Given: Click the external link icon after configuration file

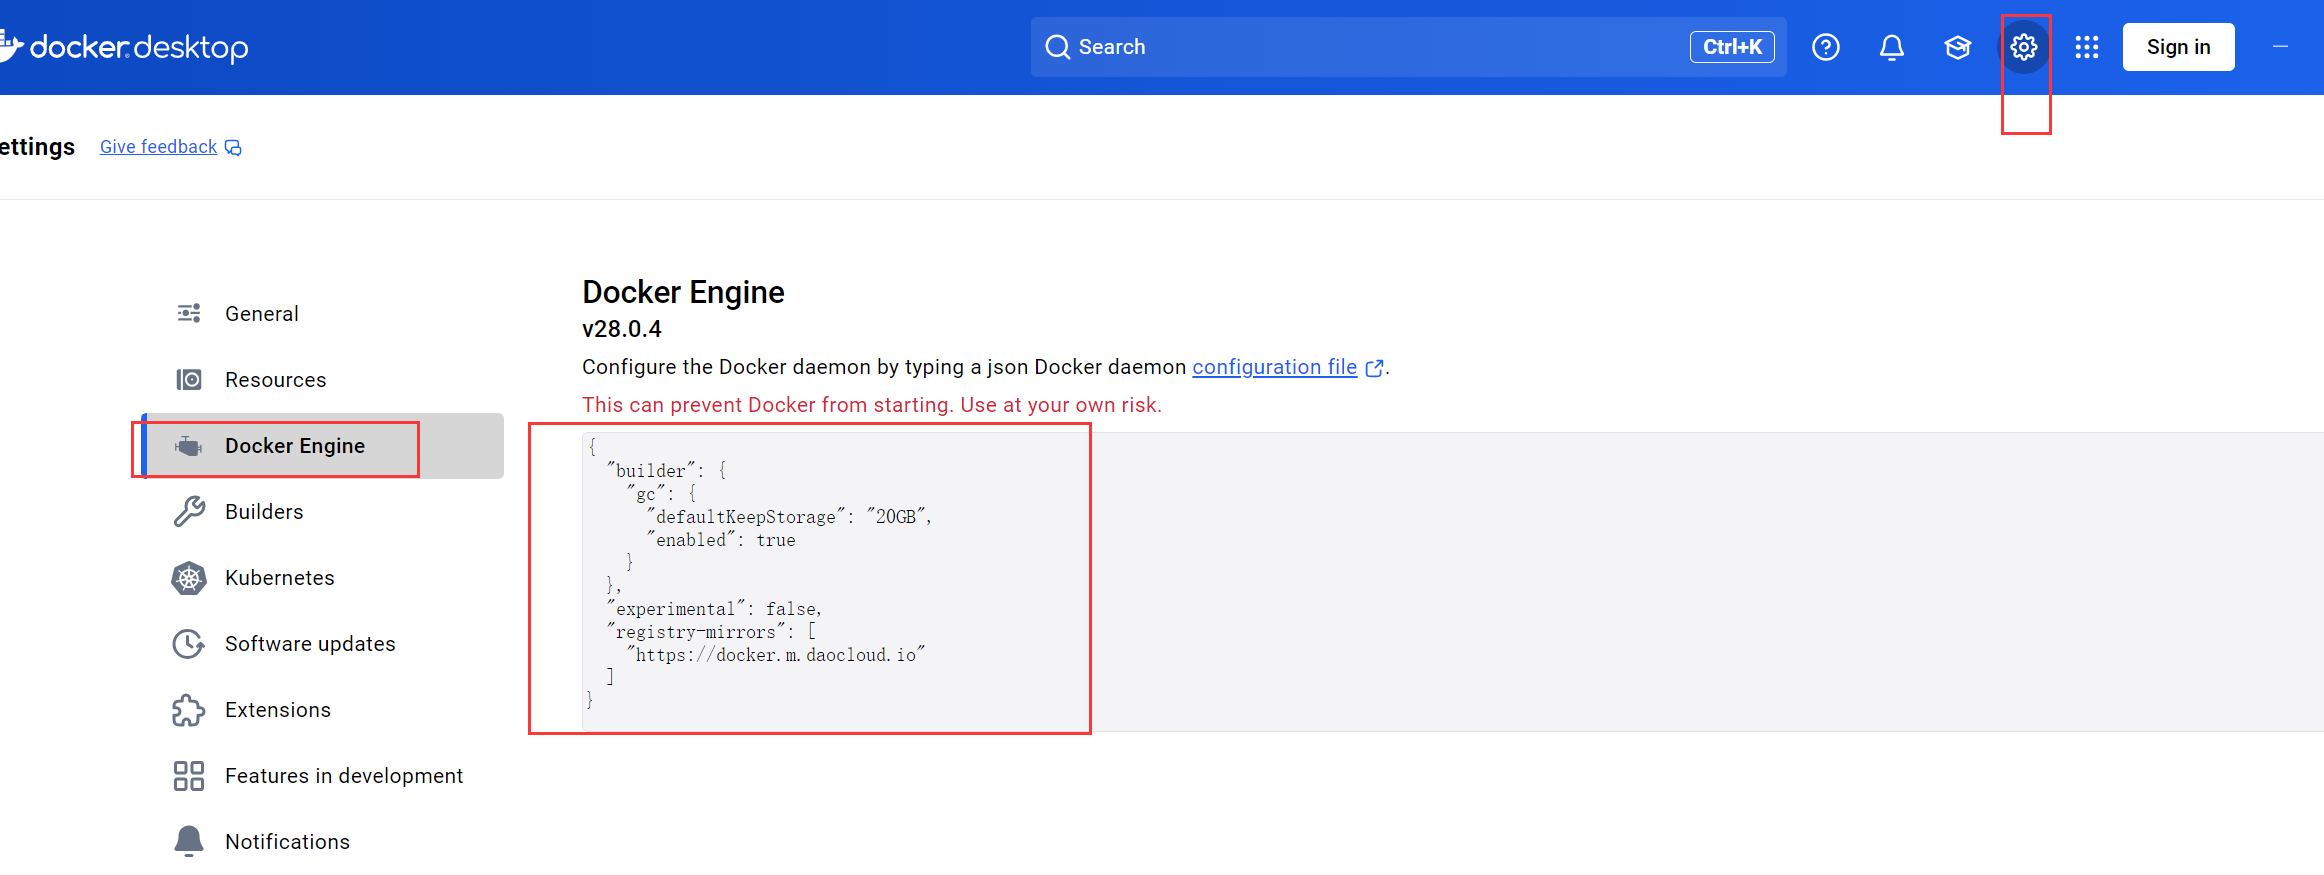Looking at the screenshot, I should pyautogui.click(x=1374, y=368).
